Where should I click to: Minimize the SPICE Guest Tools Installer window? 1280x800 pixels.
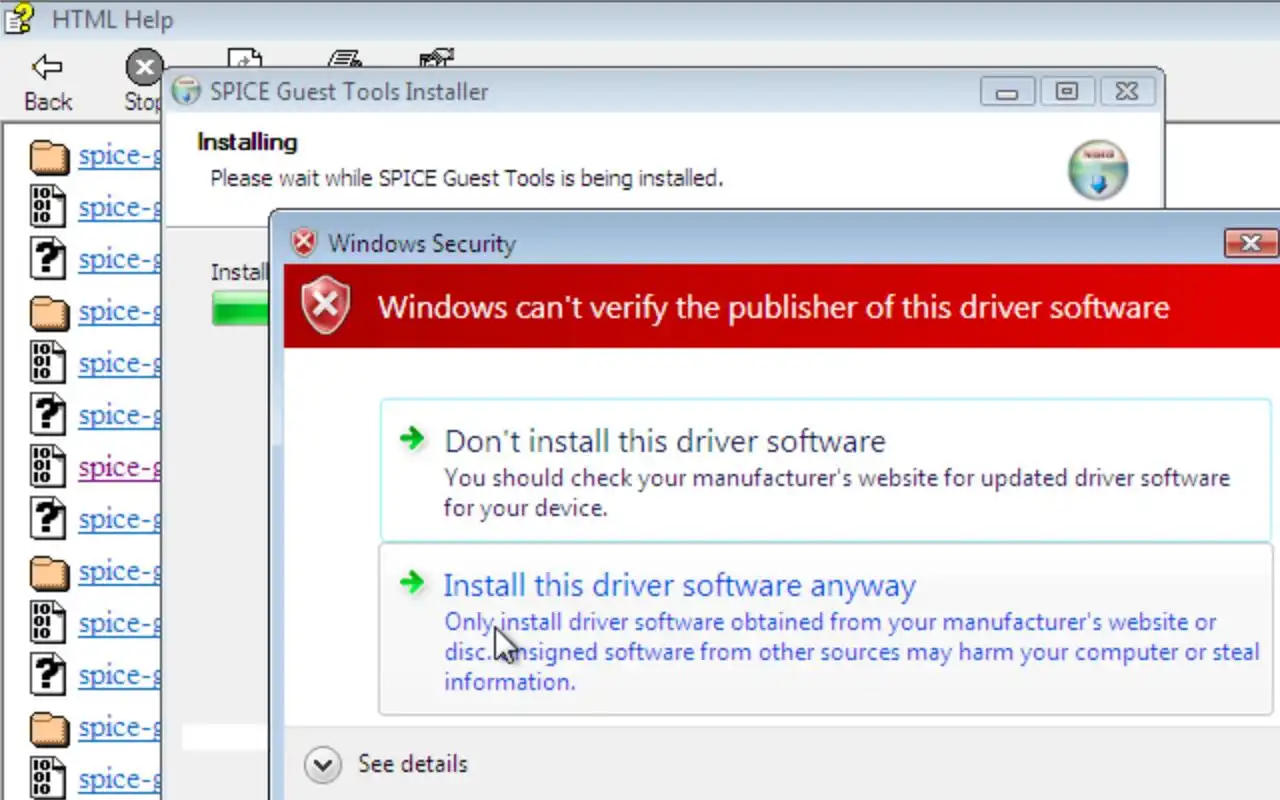(x=1007, y=92)
